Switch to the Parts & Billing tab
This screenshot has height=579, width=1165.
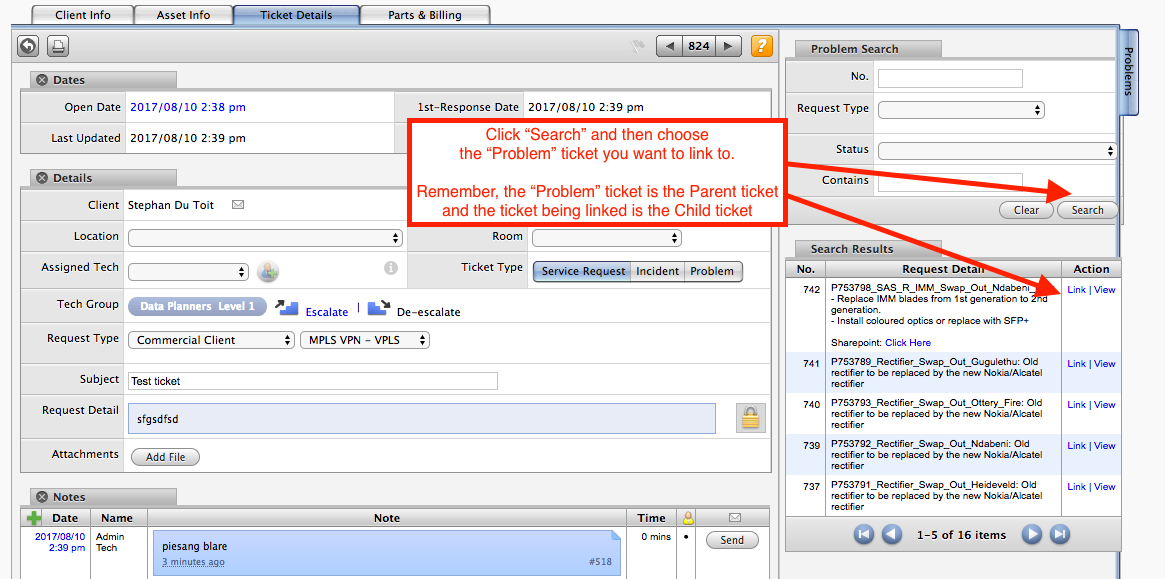click(x=425, y=15)
